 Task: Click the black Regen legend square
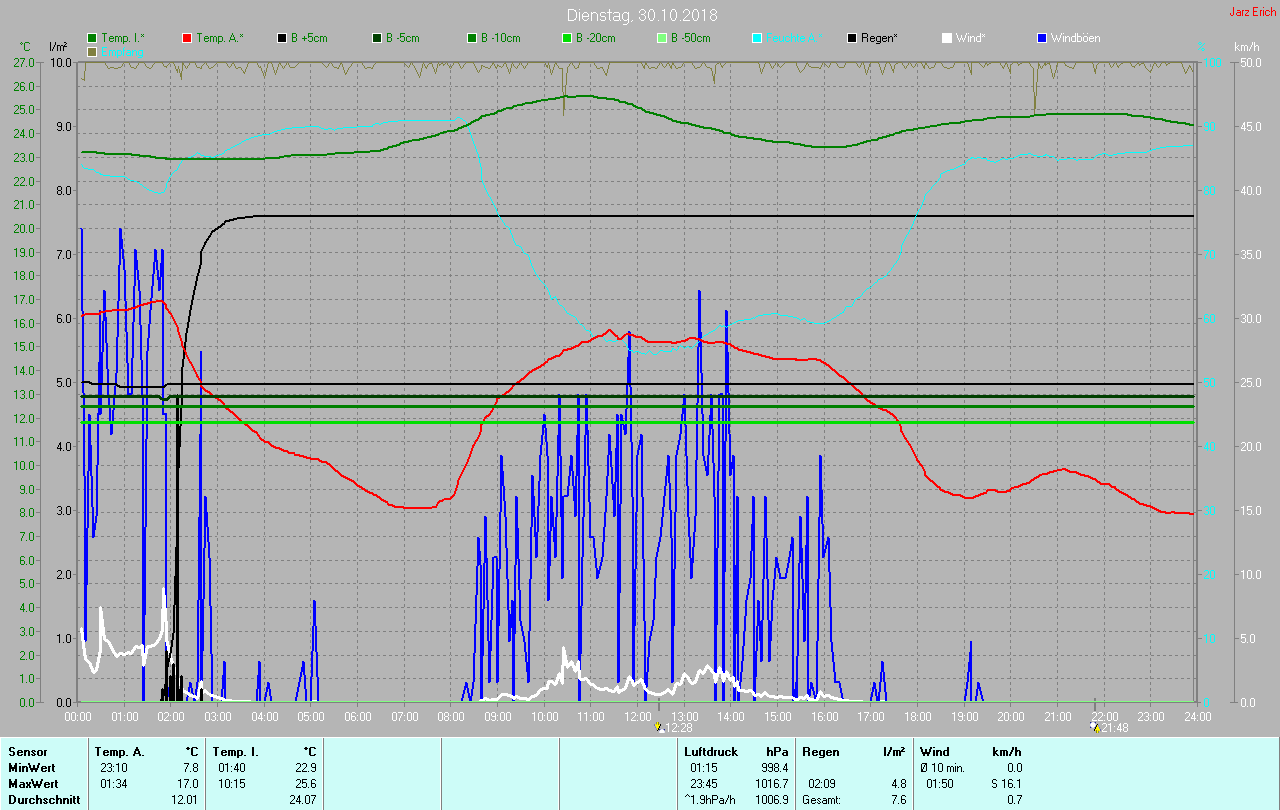click(x=852, y=38)
